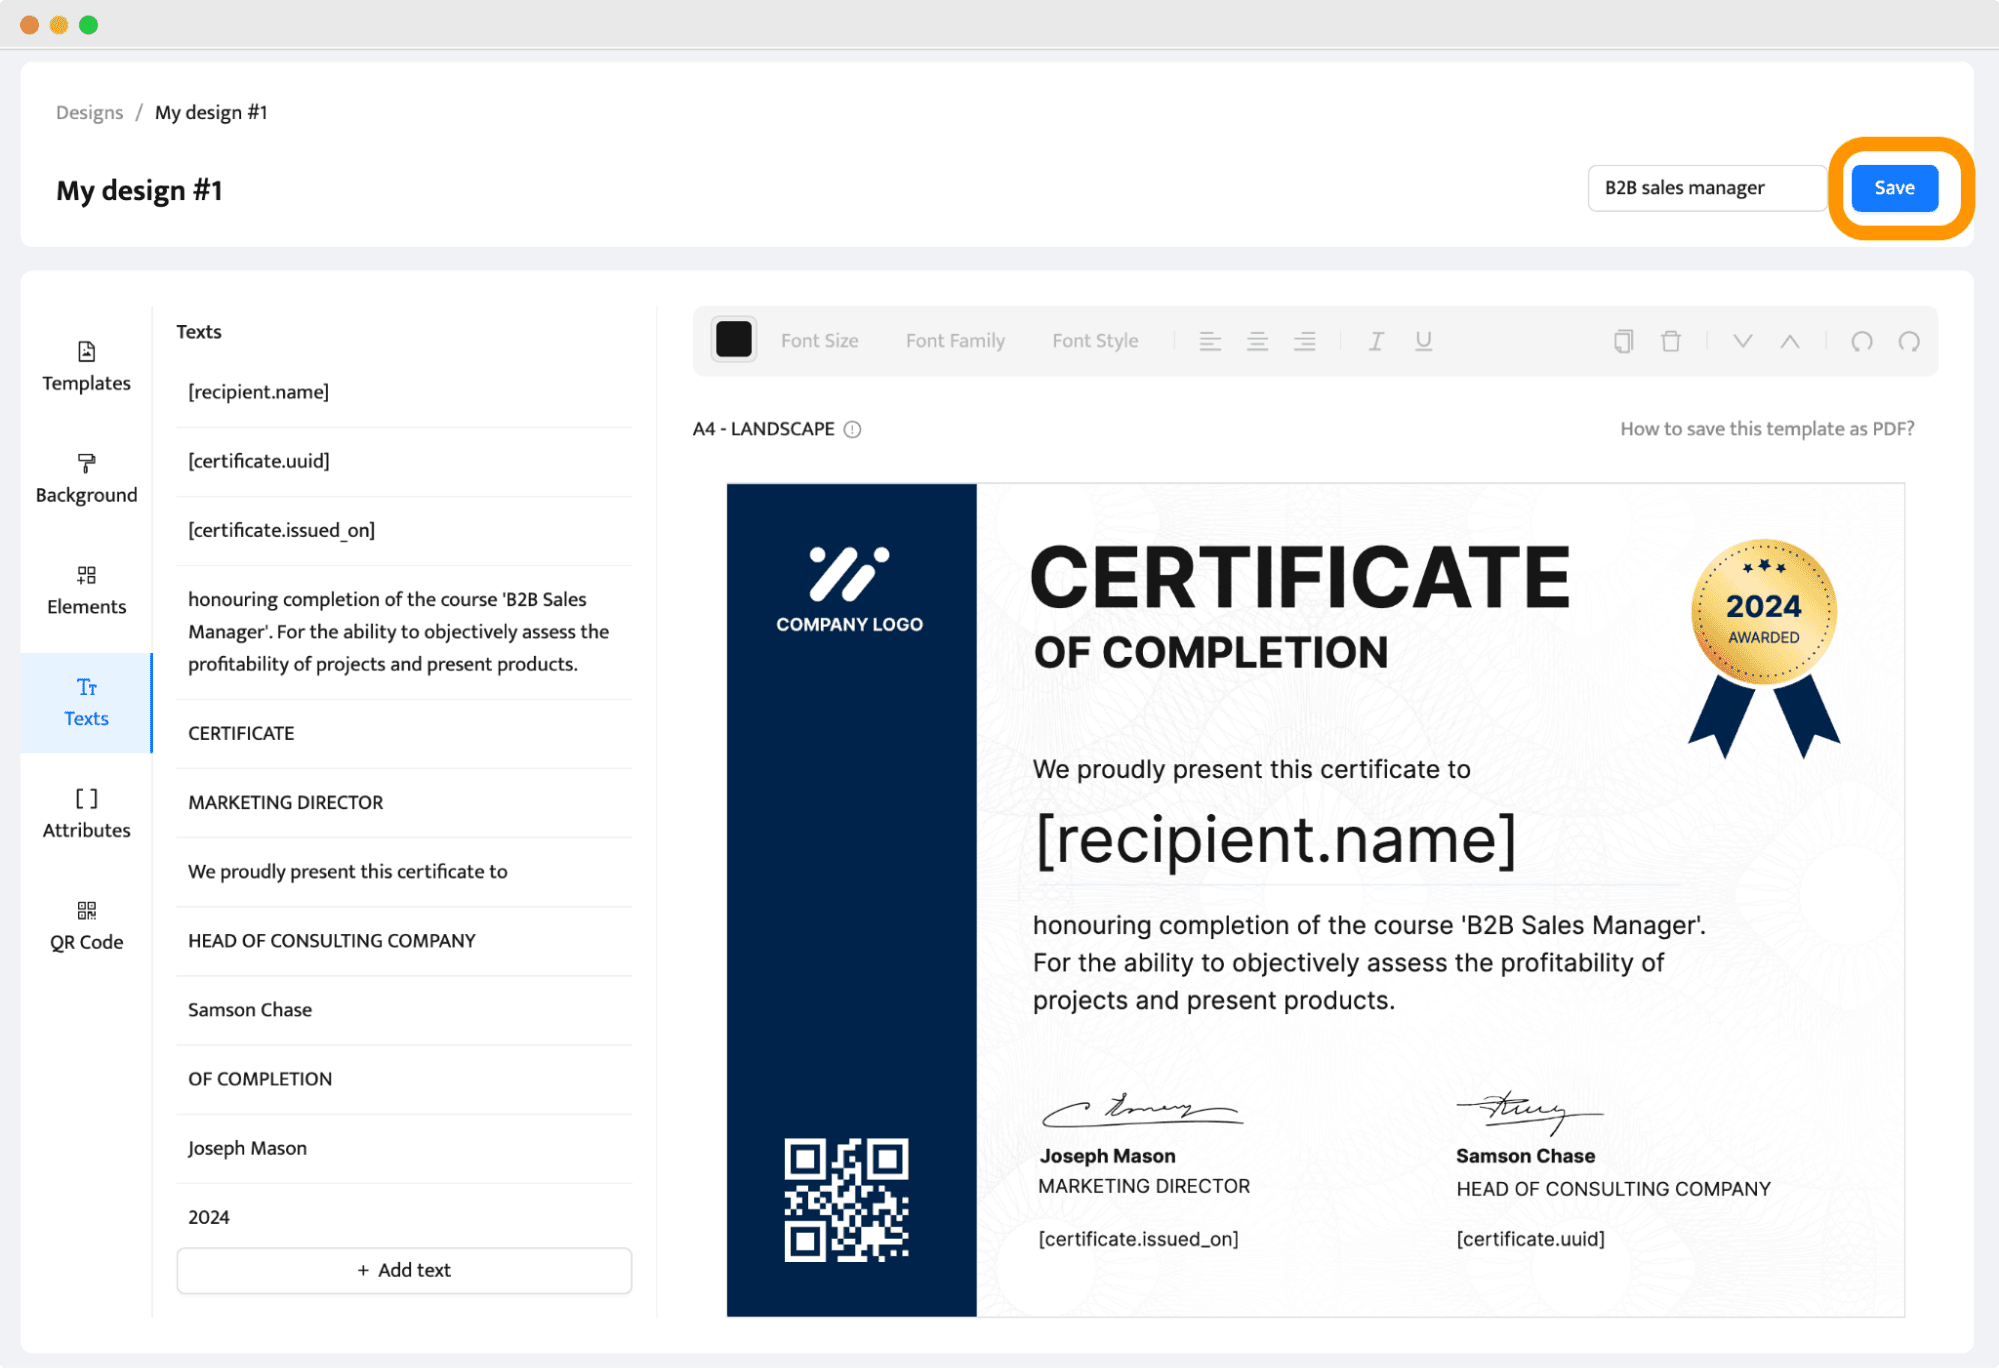Click the undo arrow icon
The image size is (1999, 1369).
[x=1861, y=341]
